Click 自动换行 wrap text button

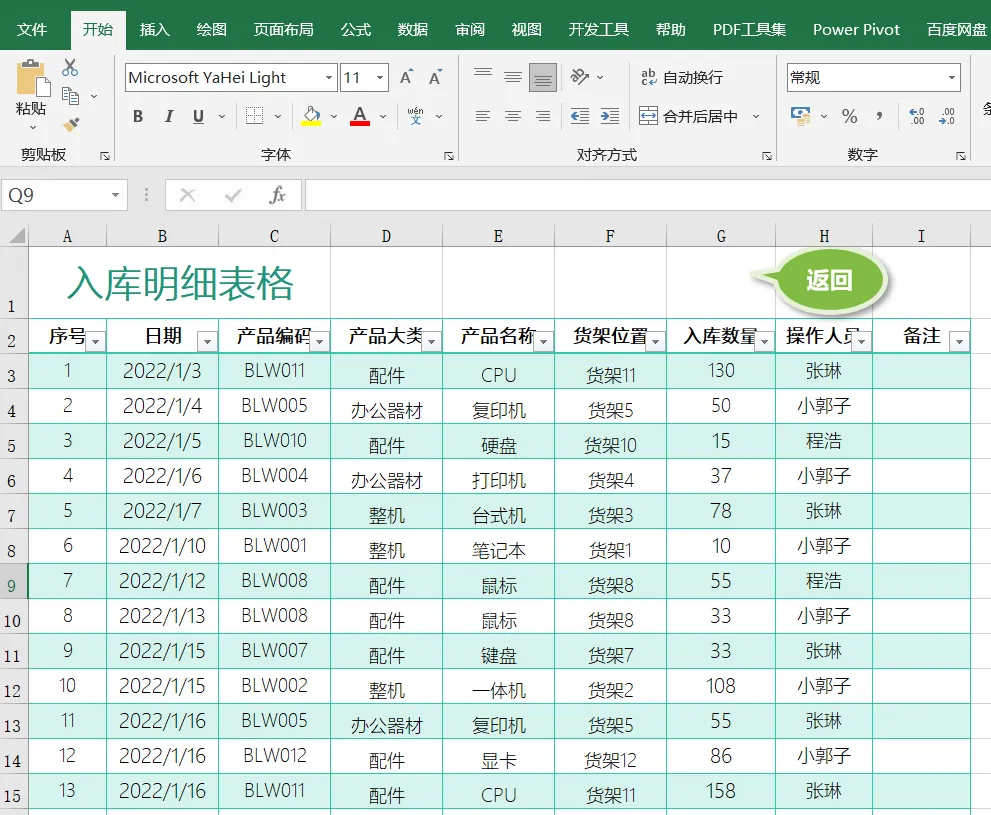coord(681,77)
